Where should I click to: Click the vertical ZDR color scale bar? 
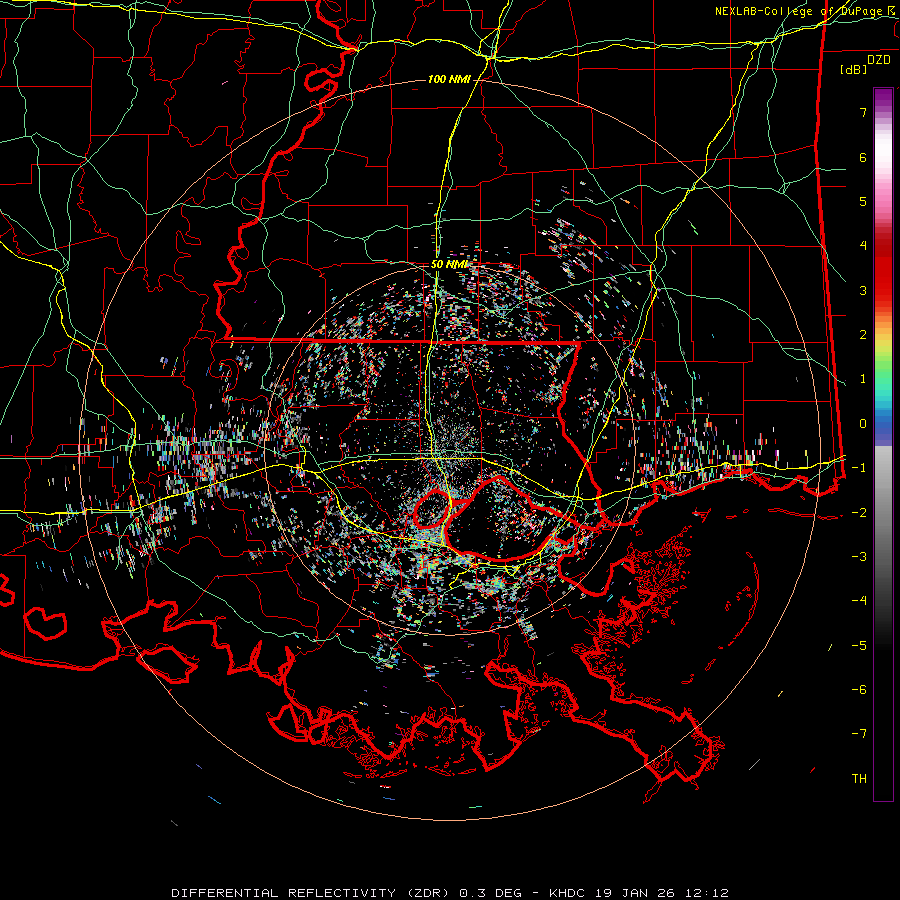tap(883, 444)
